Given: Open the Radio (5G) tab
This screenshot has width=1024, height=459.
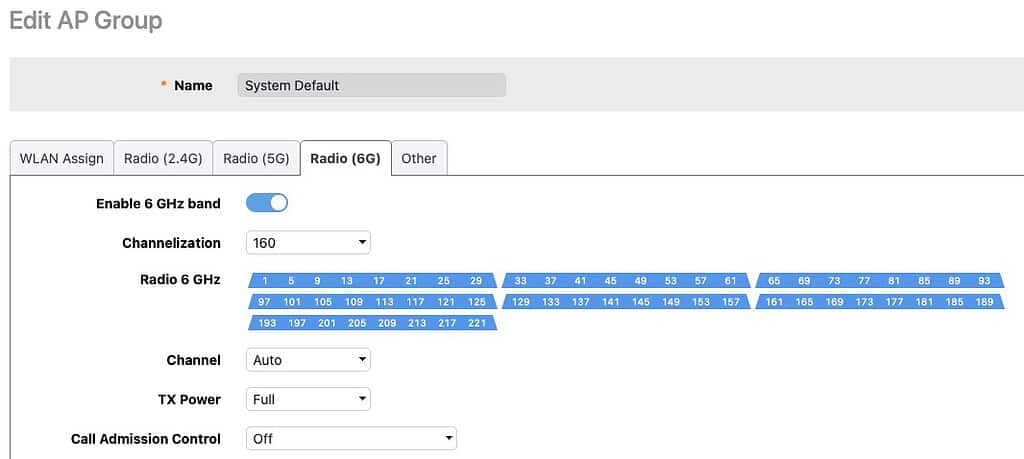Looking at the screenshot, I should [x=256, y=158].
